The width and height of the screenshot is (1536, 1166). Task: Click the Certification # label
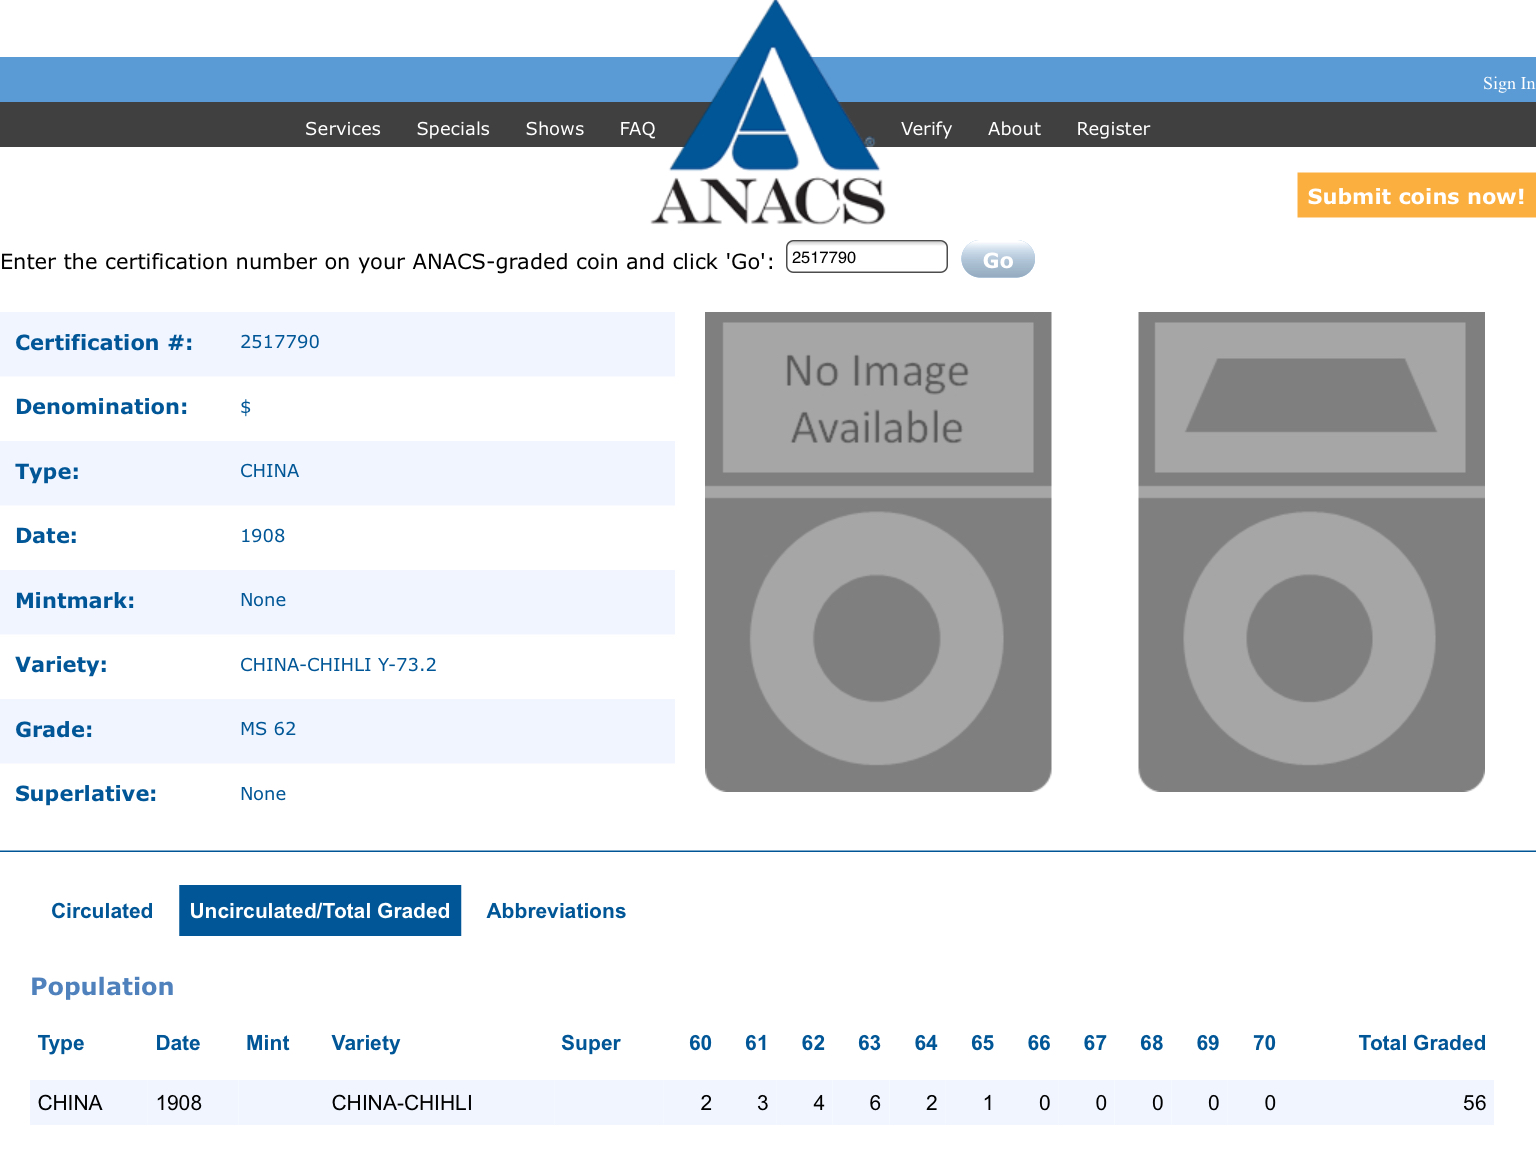coord(104,343)
